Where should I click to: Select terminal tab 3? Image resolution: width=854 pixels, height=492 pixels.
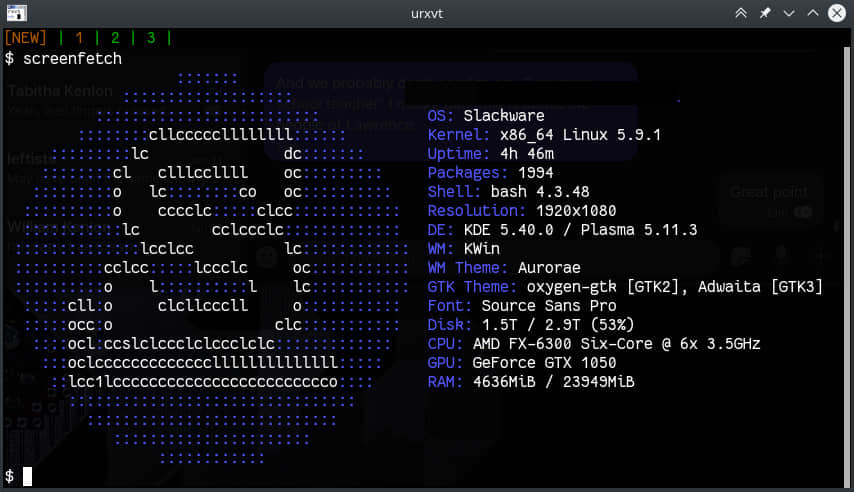tap(150, 38)
